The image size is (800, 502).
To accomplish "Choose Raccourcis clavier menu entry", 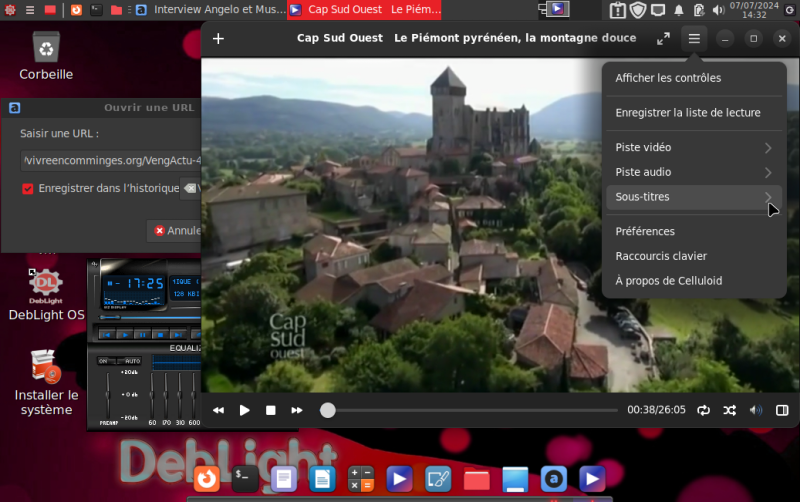I will point(661,256).
